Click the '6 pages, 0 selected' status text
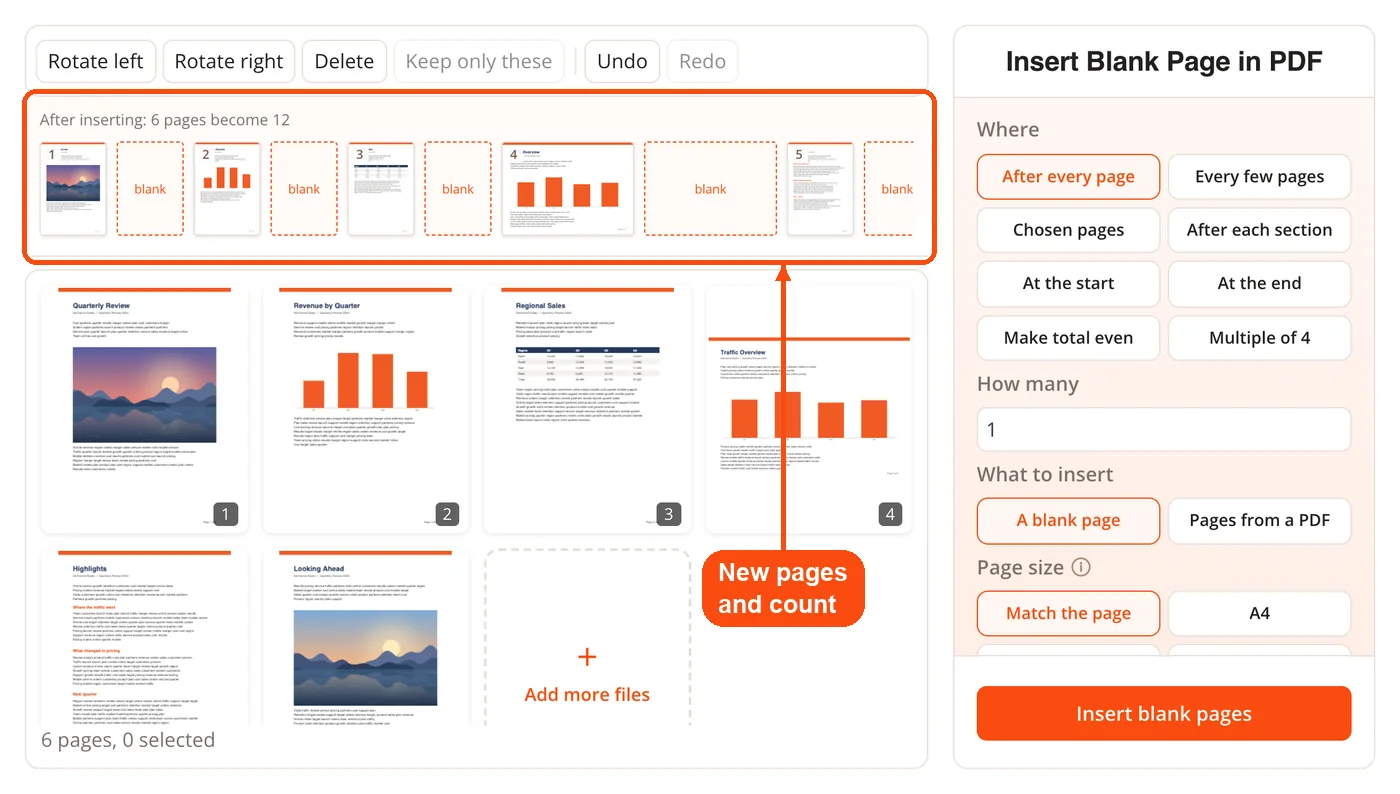Viewport: 1400px width, 794px height. coord(128,741)
